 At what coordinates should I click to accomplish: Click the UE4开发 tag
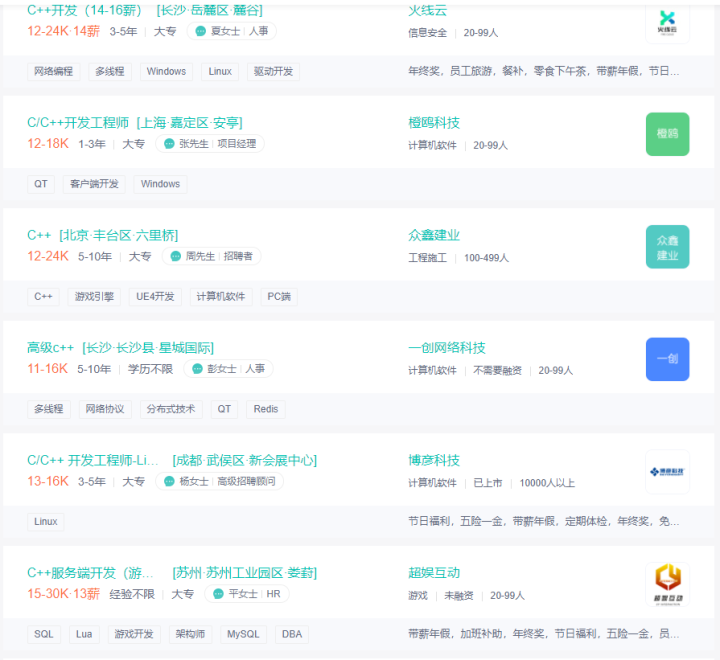coord(155,297)
